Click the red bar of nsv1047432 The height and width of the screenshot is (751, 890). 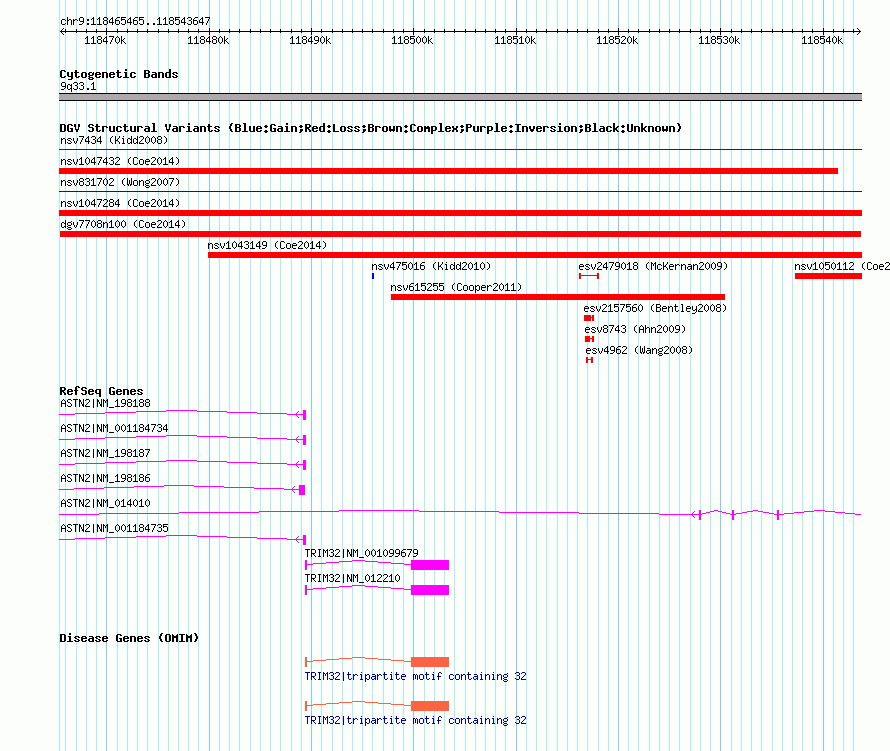tap(448, 171)
